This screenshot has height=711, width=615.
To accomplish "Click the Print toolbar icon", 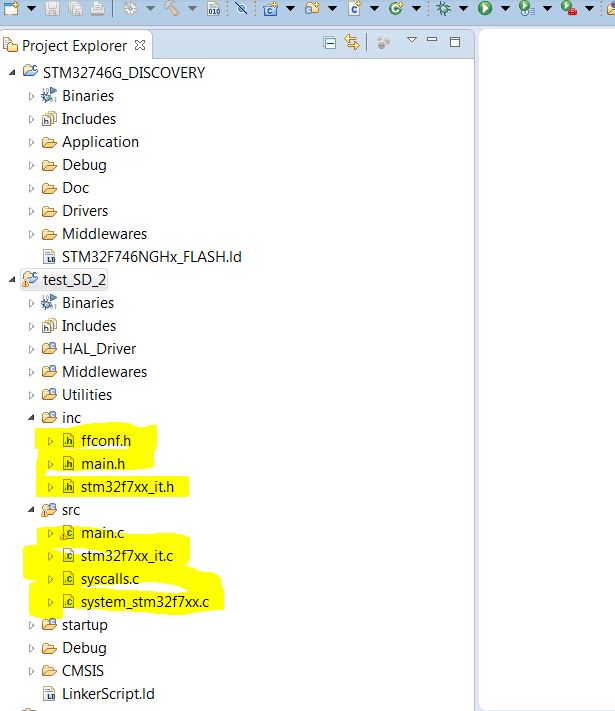I will click(x=97, y=9).
